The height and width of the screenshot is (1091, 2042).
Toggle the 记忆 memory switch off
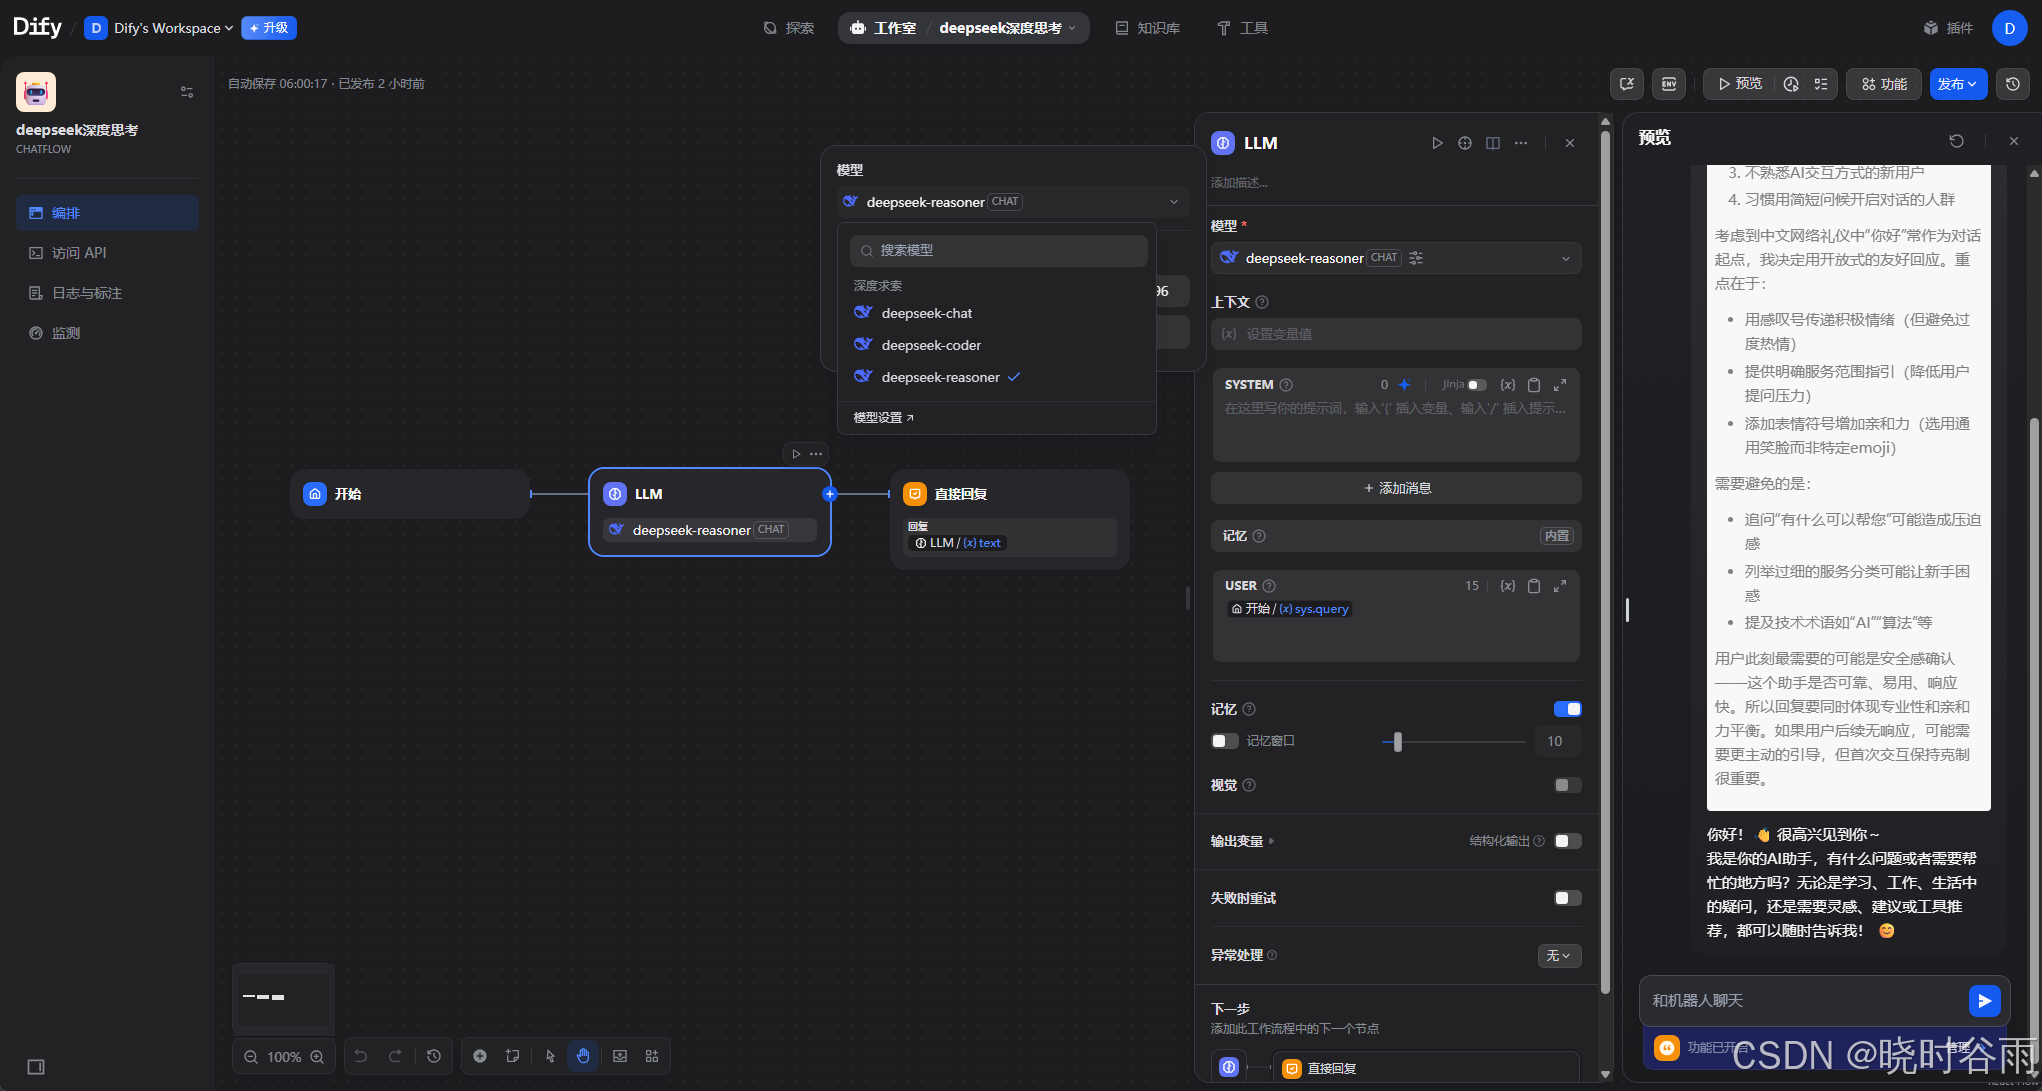pyautogui.click(x=1567, y=709)
